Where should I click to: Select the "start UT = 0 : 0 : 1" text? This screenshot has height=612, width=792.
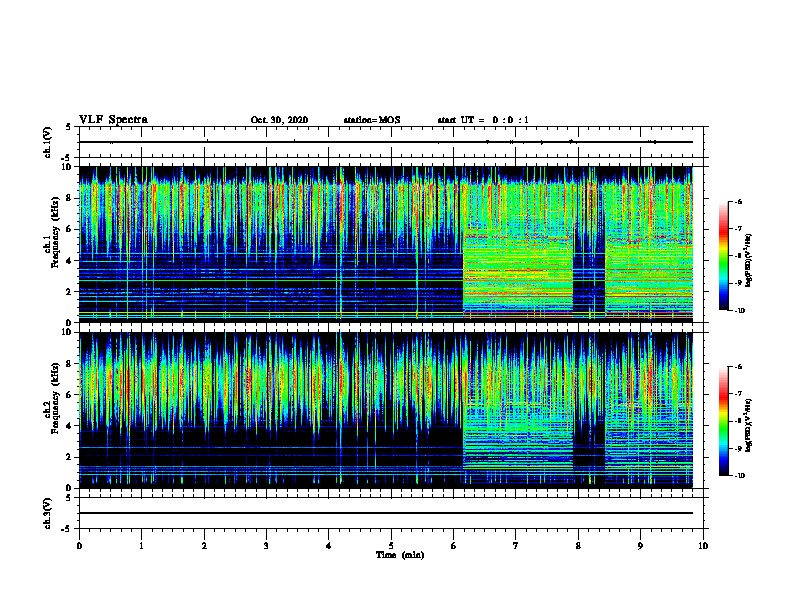(x=483, y=120)
